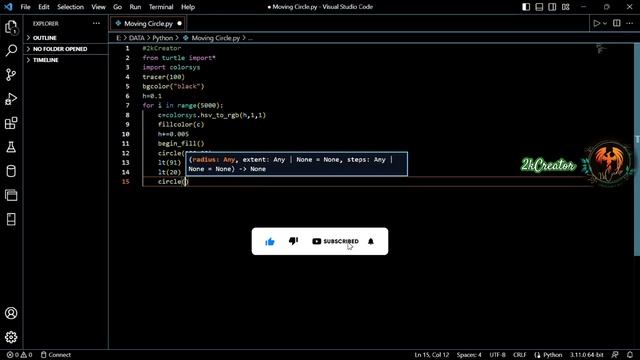Open the Accounts menu icon
Viewport: 640px width, 360px height.
[11, 313]
